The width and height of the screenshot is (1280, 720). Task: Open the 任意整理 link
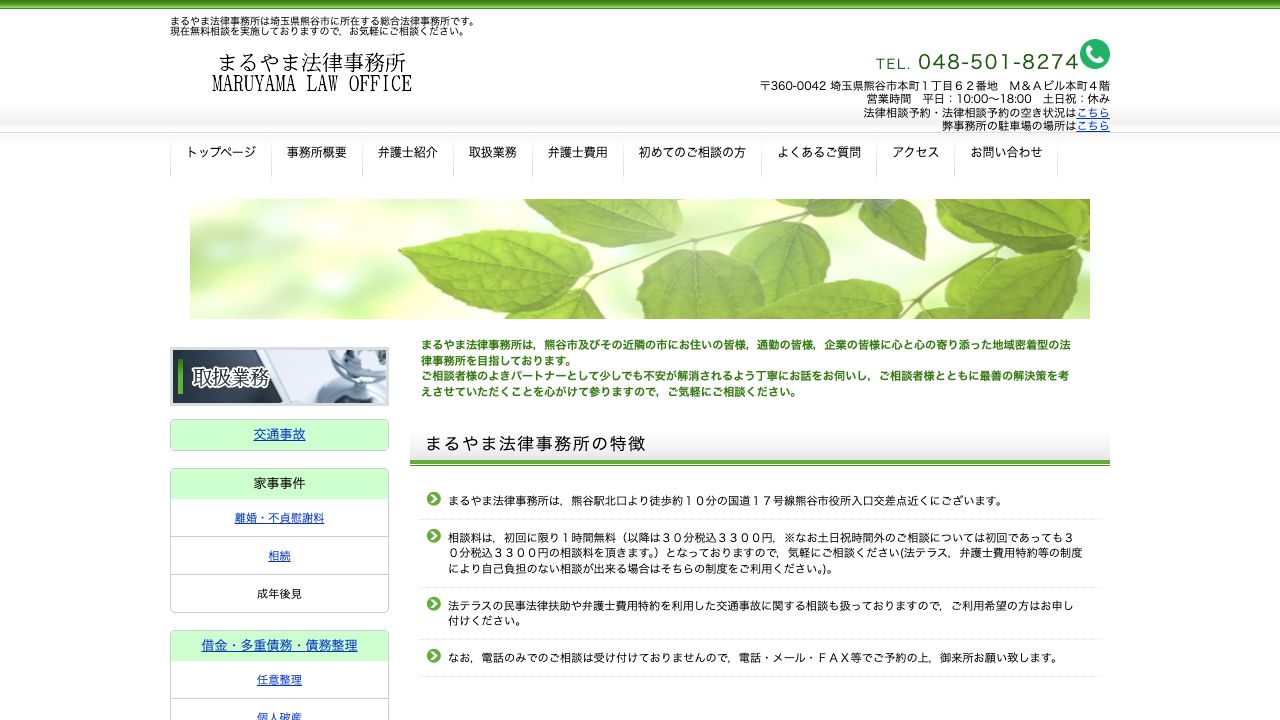pyautogui.click(x=279, y=679)
